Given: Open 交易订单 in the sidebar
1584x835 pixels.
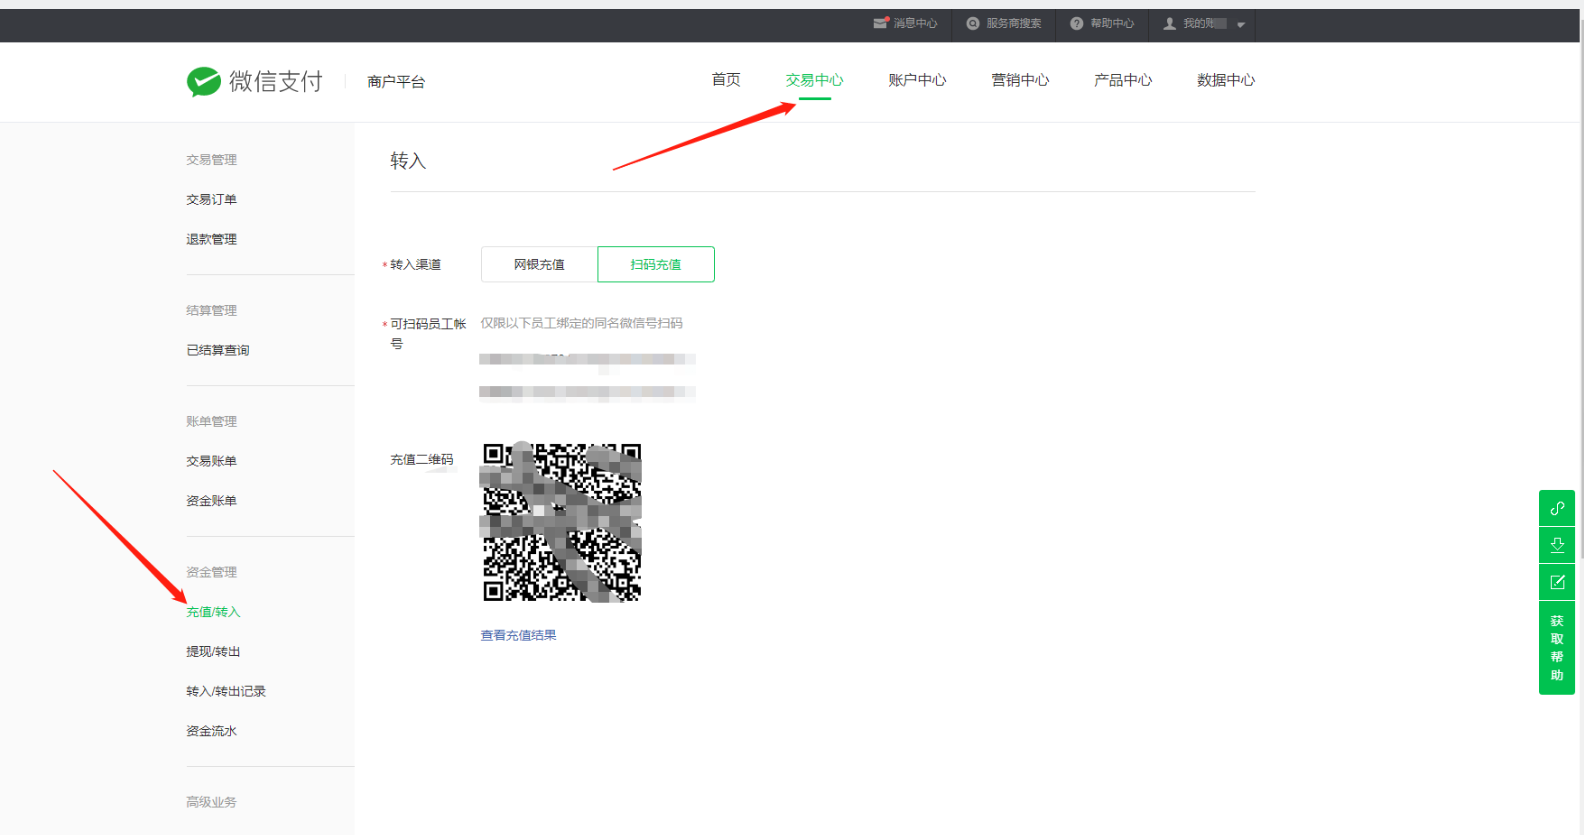Looking at the screenshot, I should (x=211, y=200).
